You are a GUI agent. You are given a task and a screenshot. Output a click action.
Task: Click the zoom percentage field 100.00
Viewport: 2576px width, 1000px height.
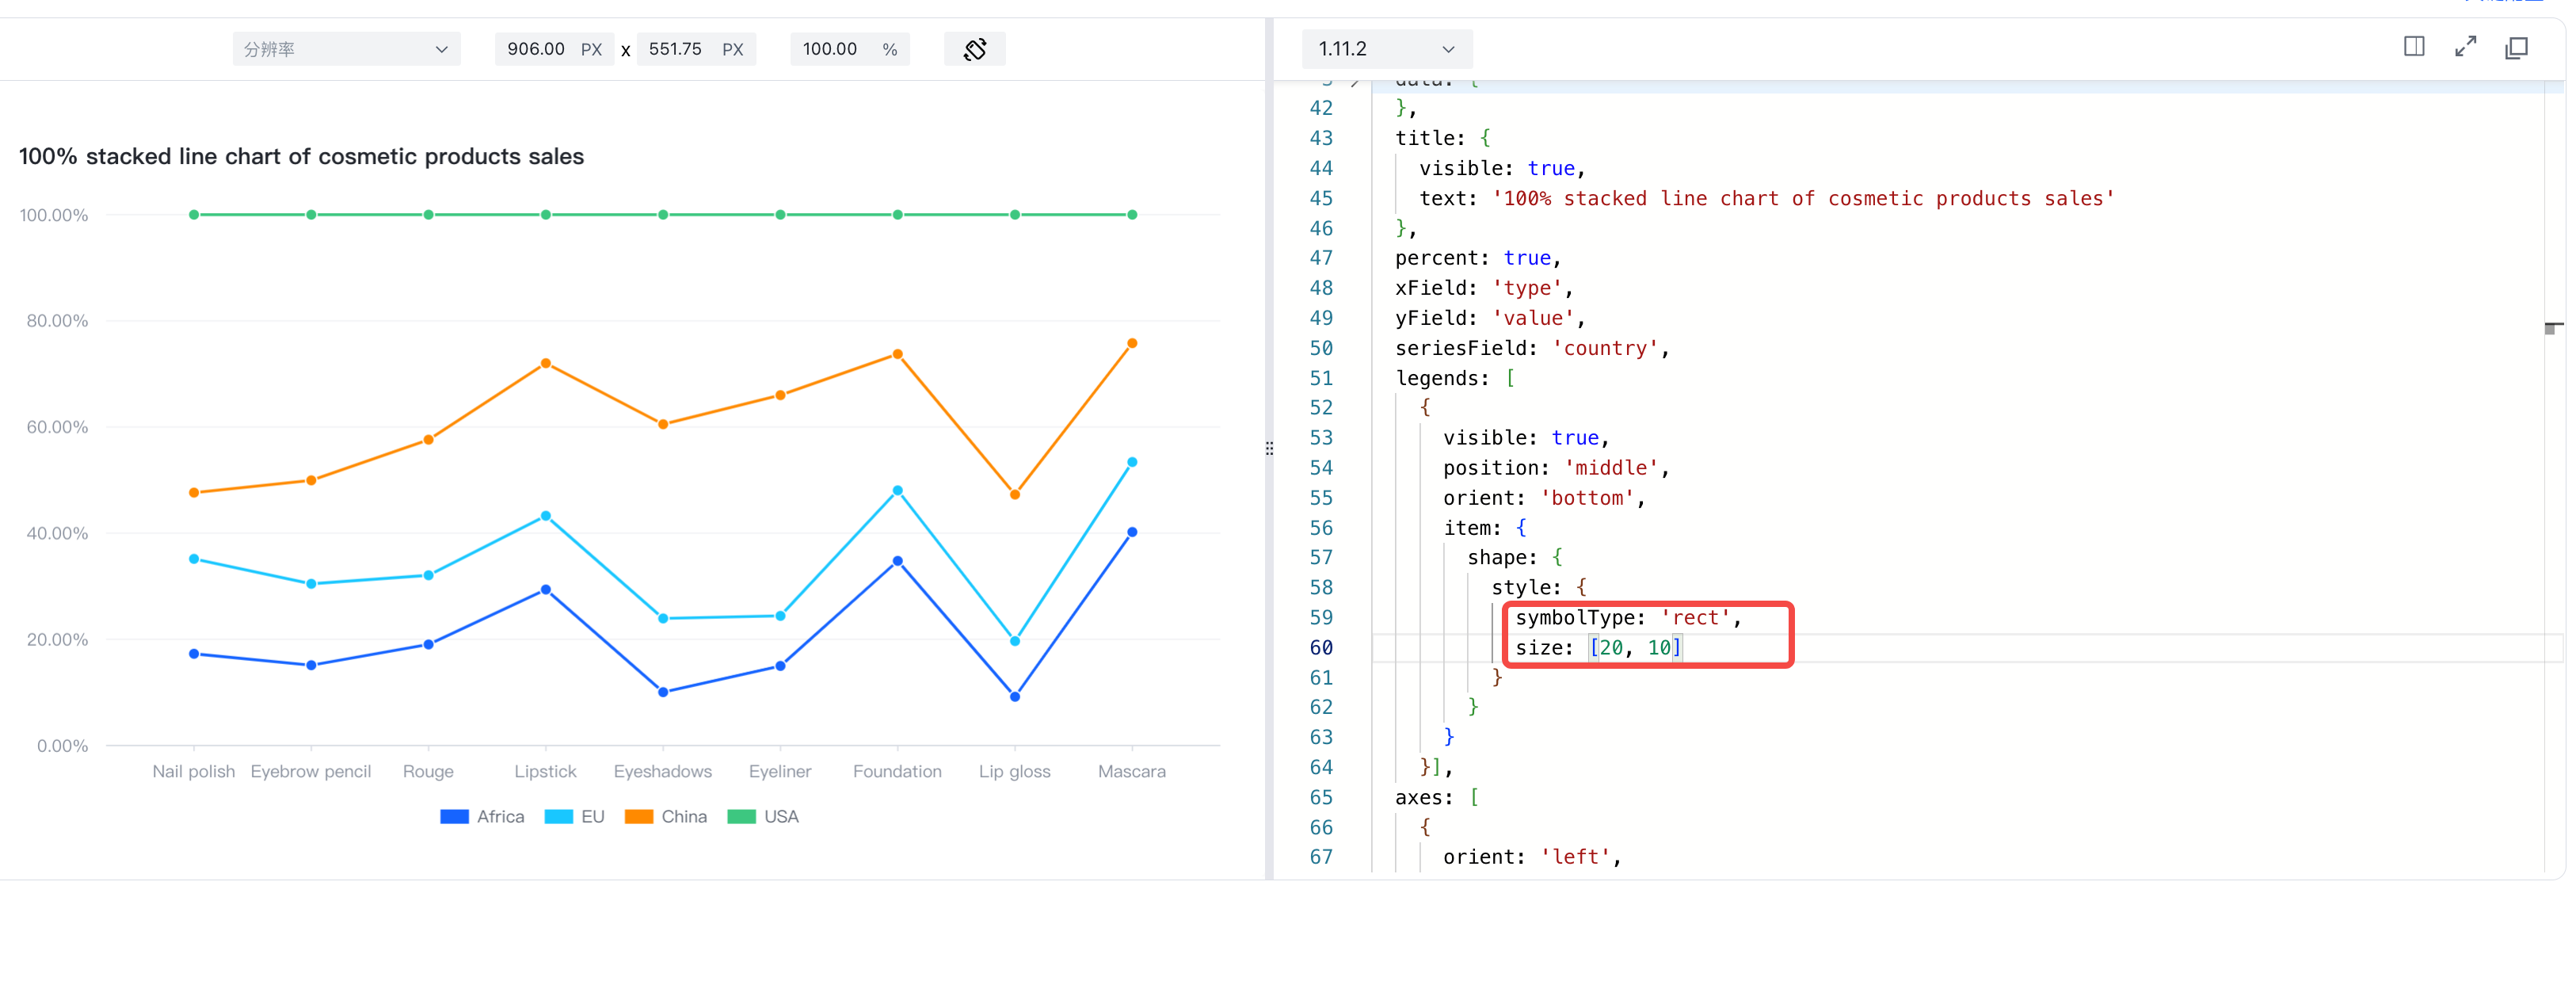pyautogui.click(x=849, y=49)
